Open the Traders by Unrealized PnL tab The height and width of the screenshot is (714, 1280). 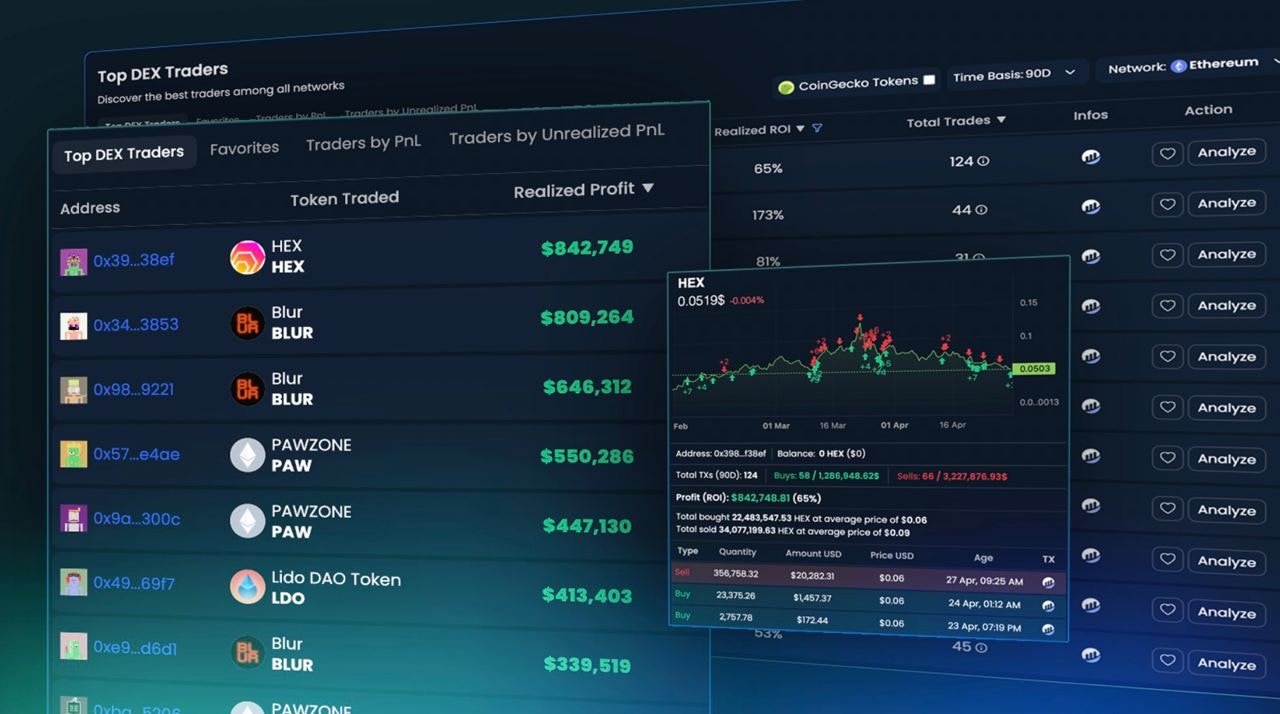click(x=556, y=133)
